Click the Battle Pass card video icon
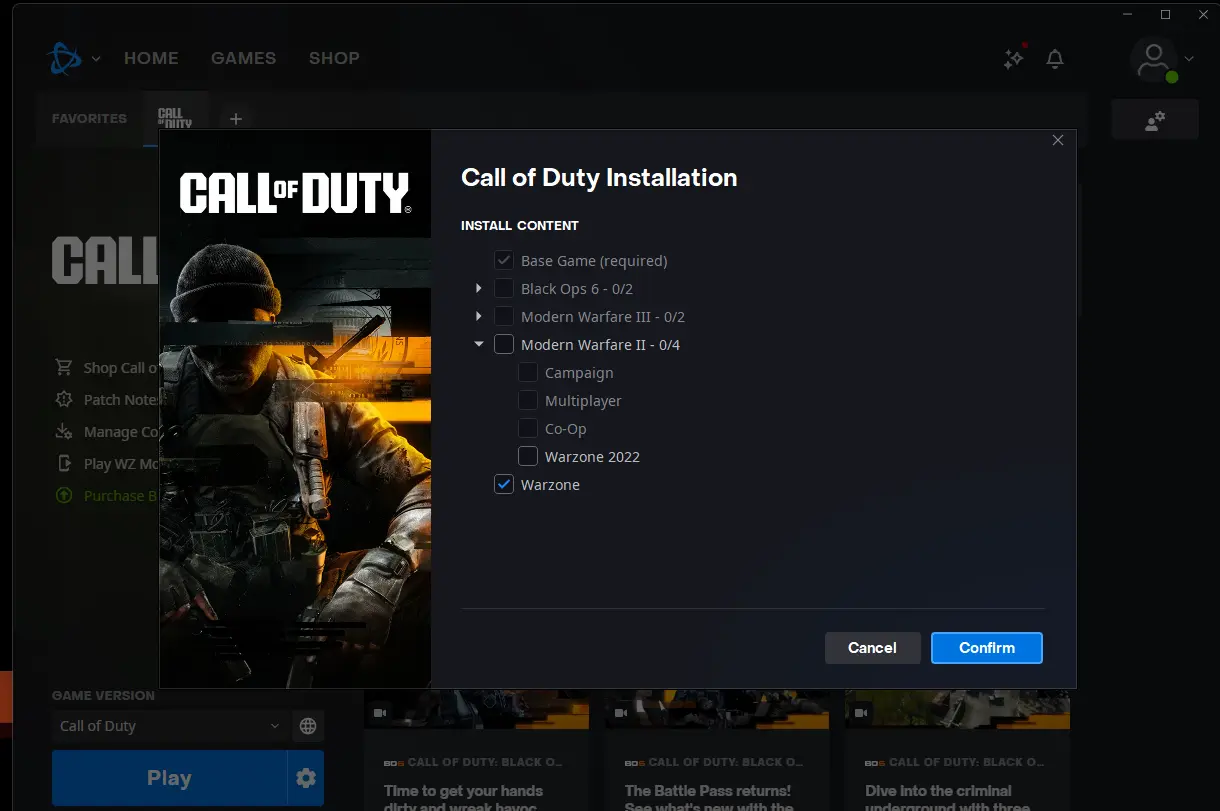This screenshot has height=811, width=1220. coord(620,712)
